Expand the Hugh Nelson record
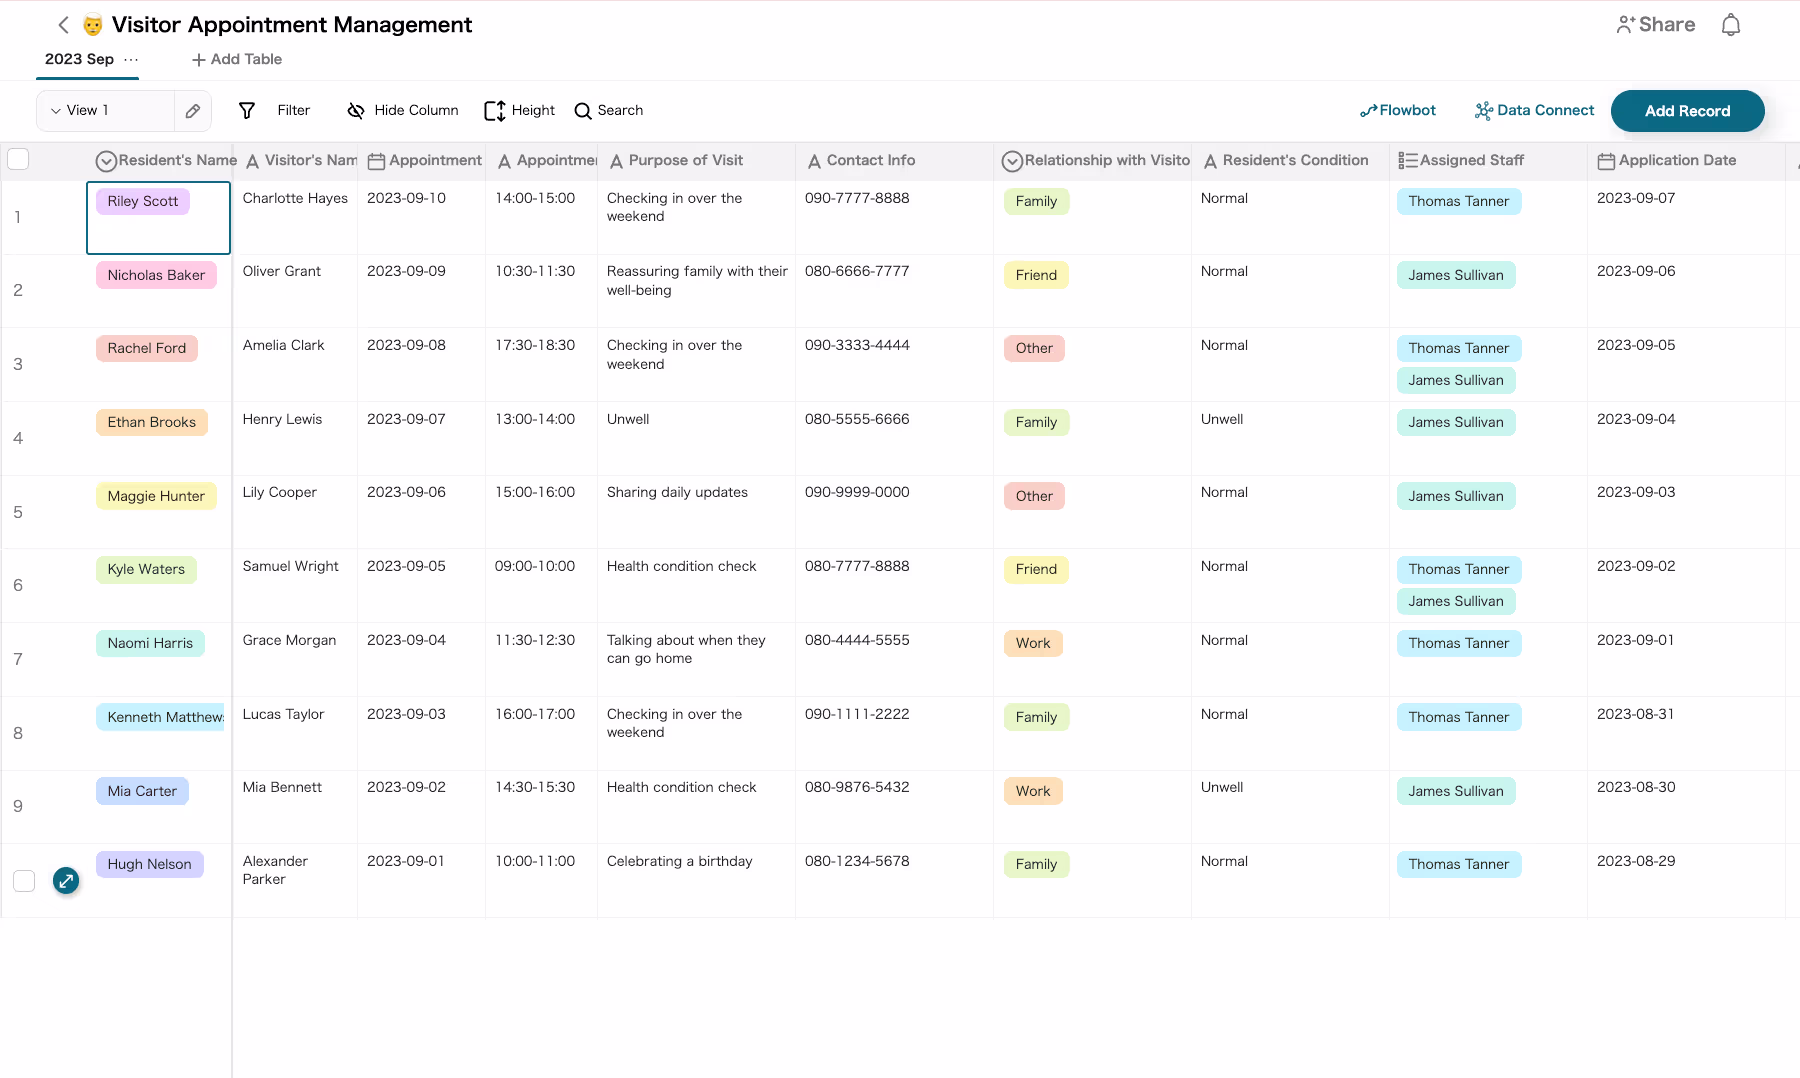 [x=66, y=881]
